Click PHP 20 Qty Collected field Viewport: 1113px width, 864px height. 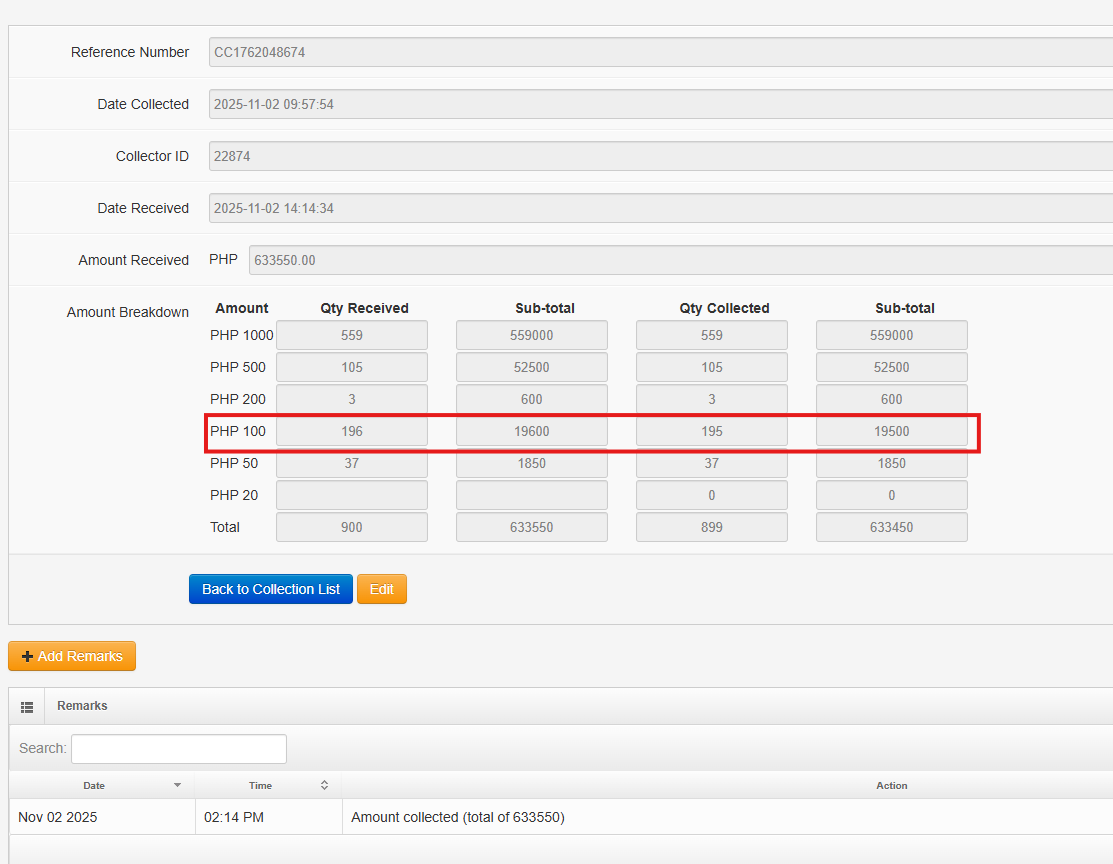[712, 495]
